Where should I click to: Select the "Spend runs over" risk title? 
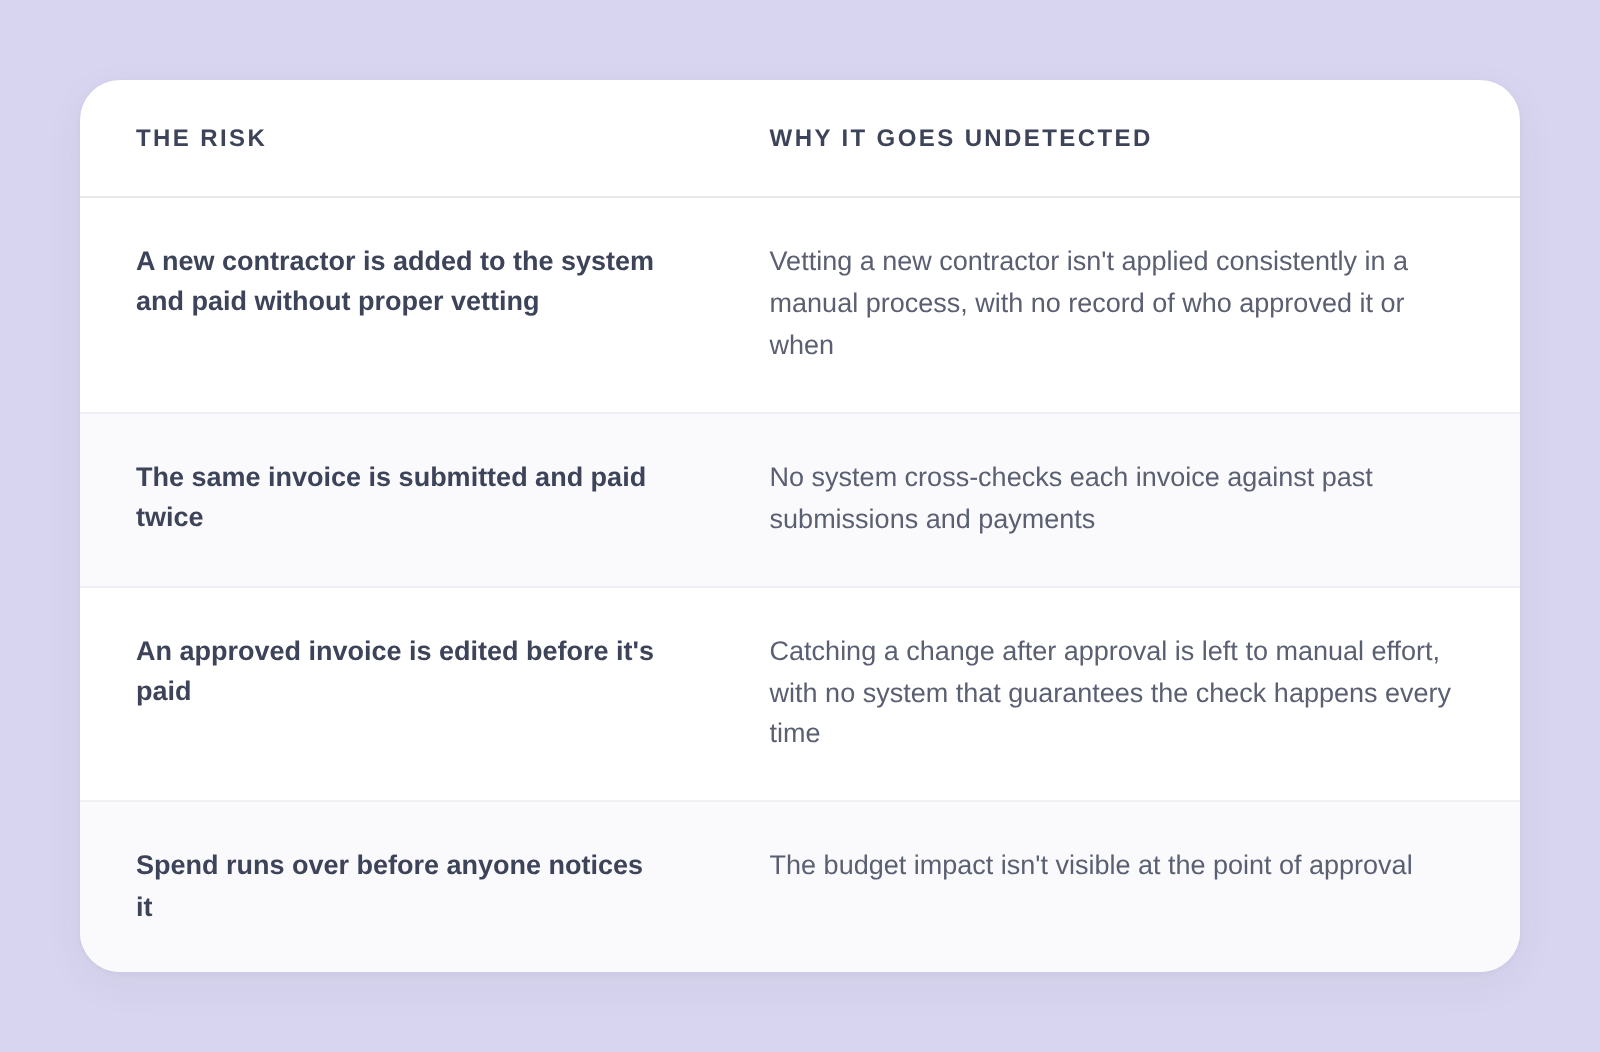point(389,886)
